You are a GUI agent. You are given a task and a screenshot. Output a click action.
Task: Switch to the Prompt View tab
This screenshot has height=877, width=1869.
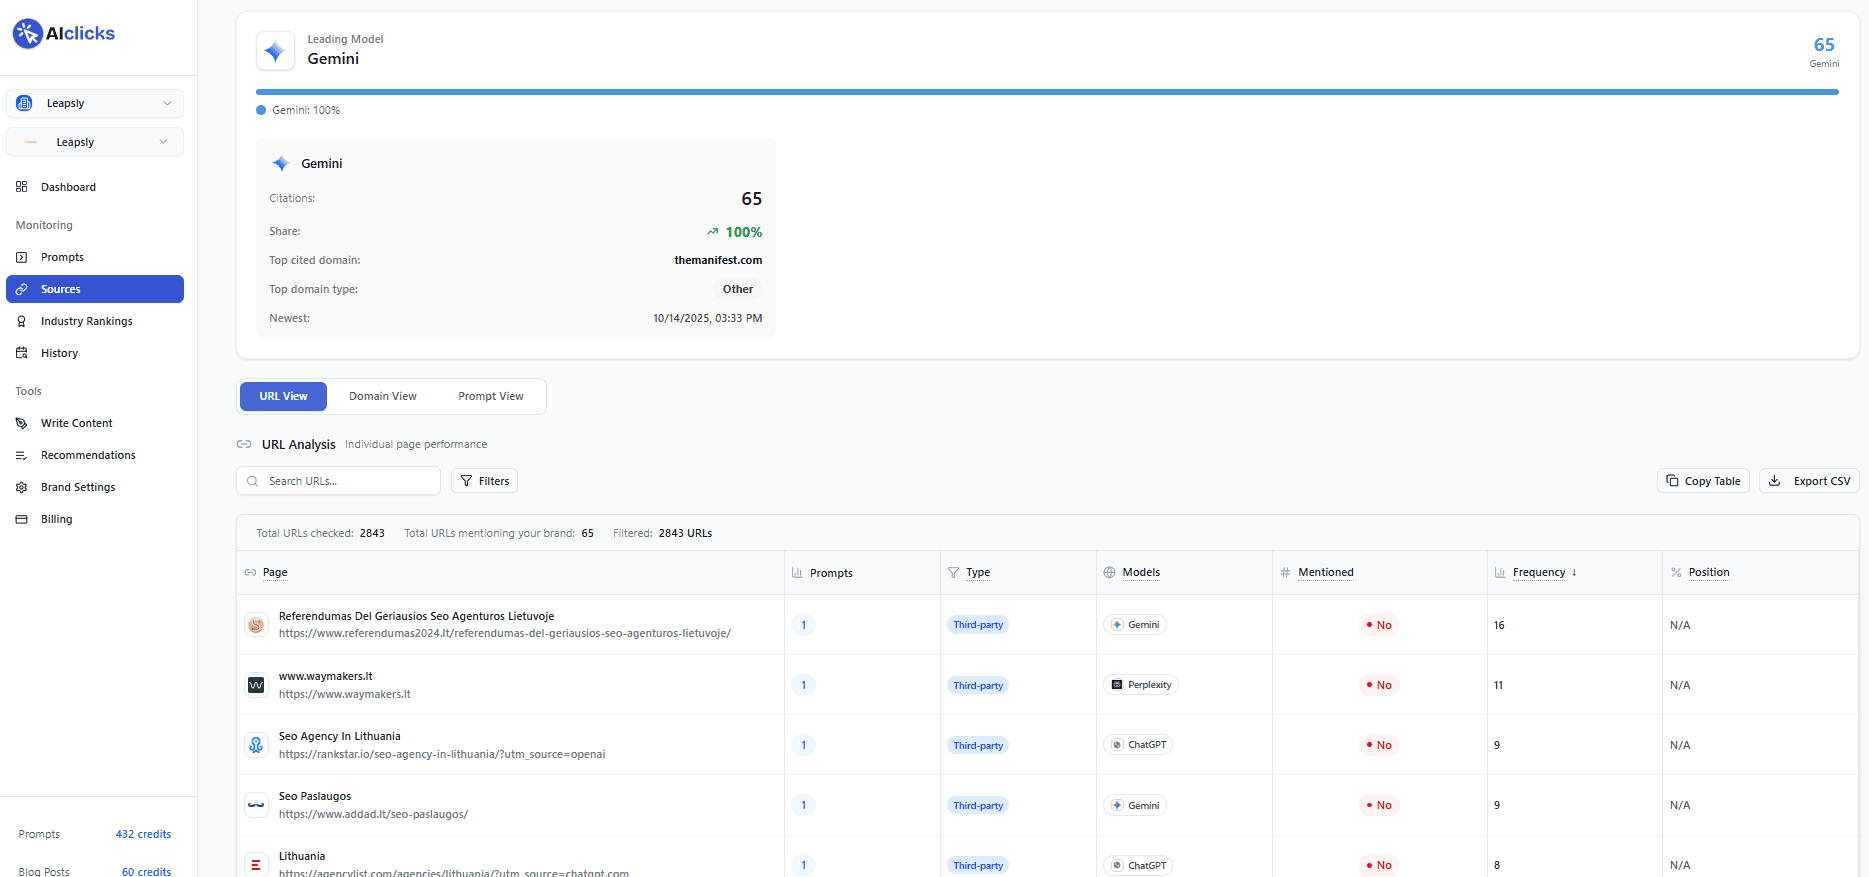(x=491, y=396)
